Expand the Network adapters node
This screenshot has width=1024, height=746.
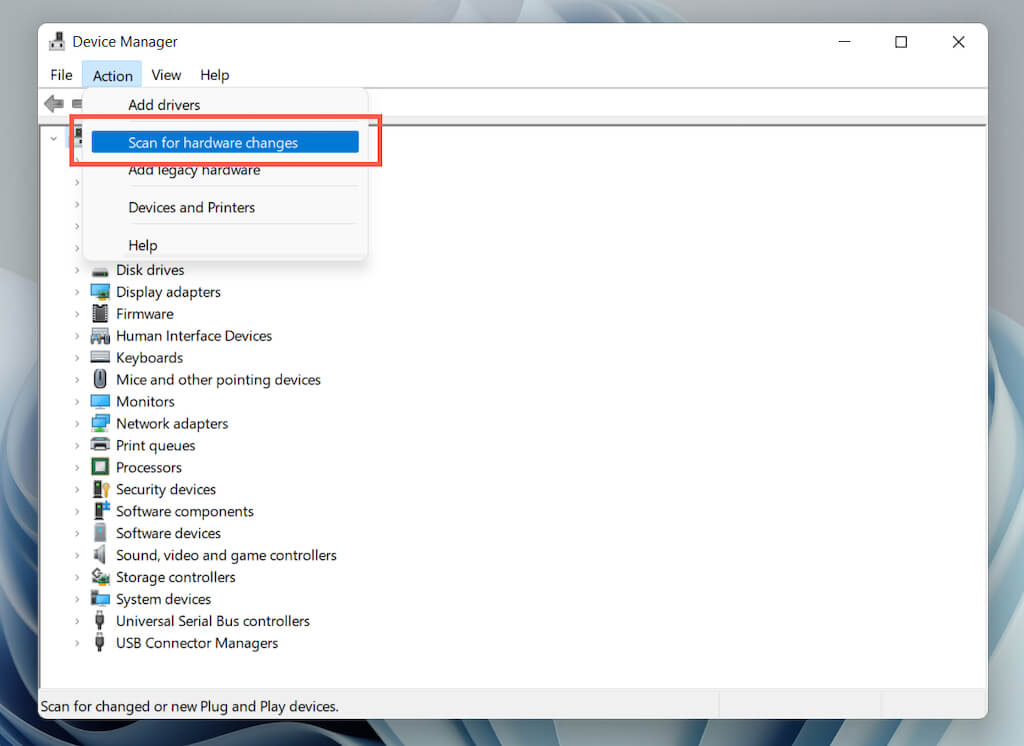pyautogui.click(x=77, y=423)
